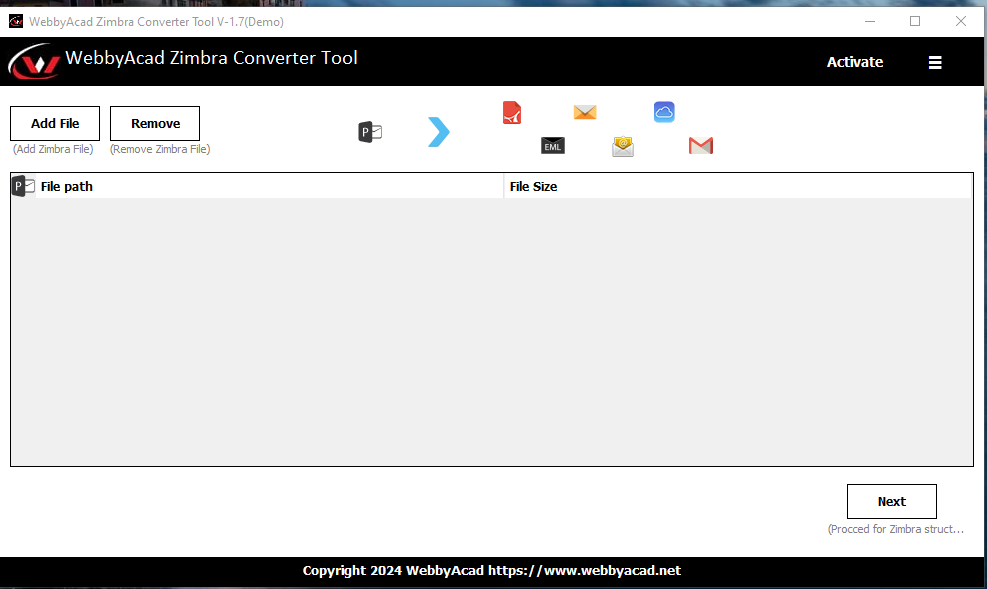
Task: Click the Gmail icon
Action: 701,146
